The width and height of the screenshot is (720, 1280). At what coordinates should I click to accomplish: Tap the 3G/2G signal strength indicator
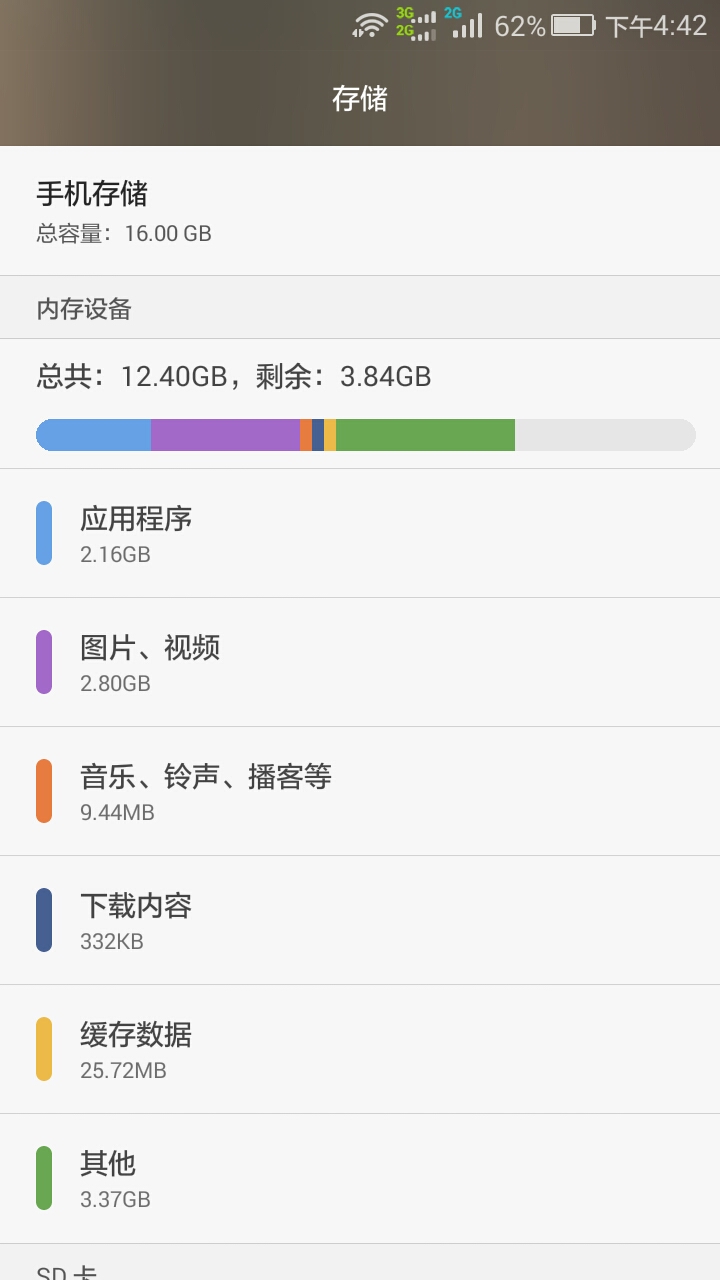(x=416, y=24)
